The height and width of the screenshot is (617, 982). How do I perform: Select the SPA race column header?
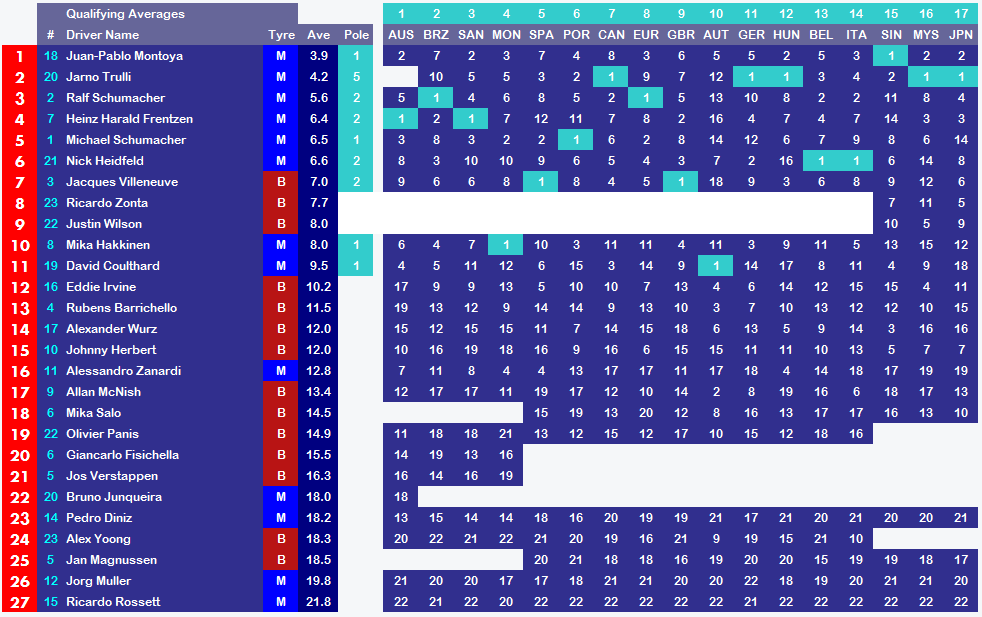[541, 35]
